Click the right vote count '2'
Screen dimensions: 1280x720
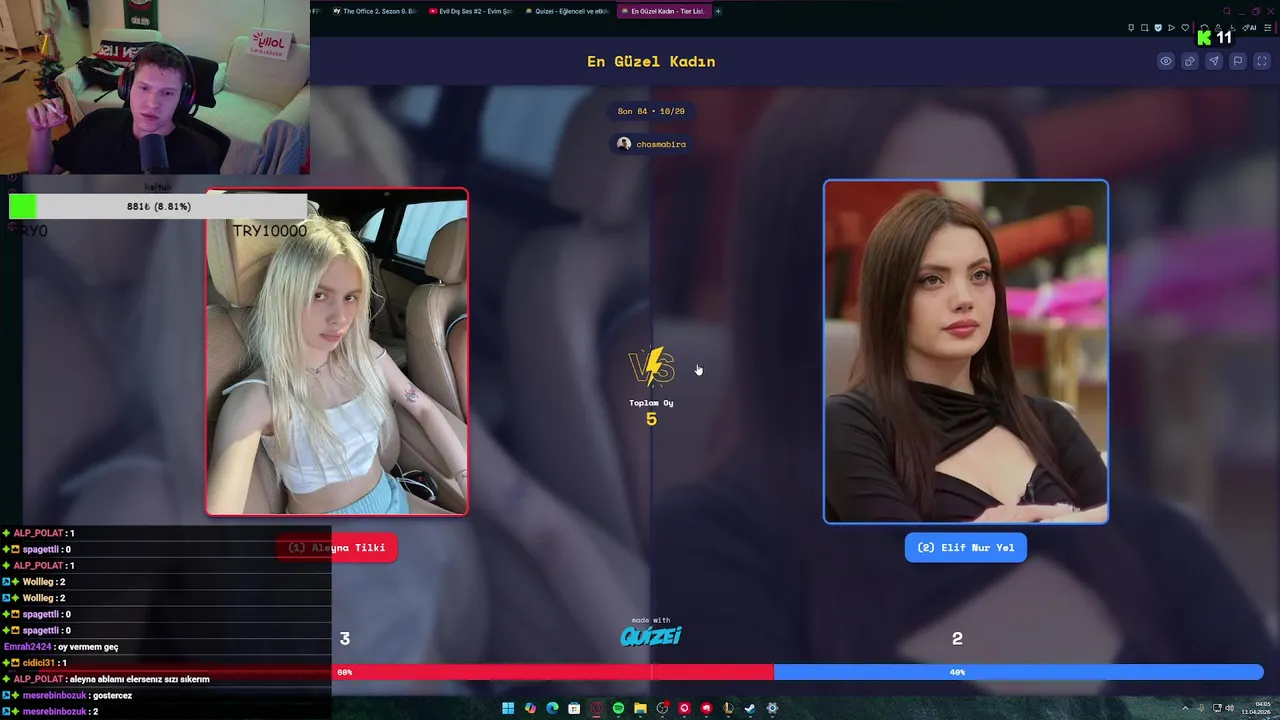coord(957,638)
